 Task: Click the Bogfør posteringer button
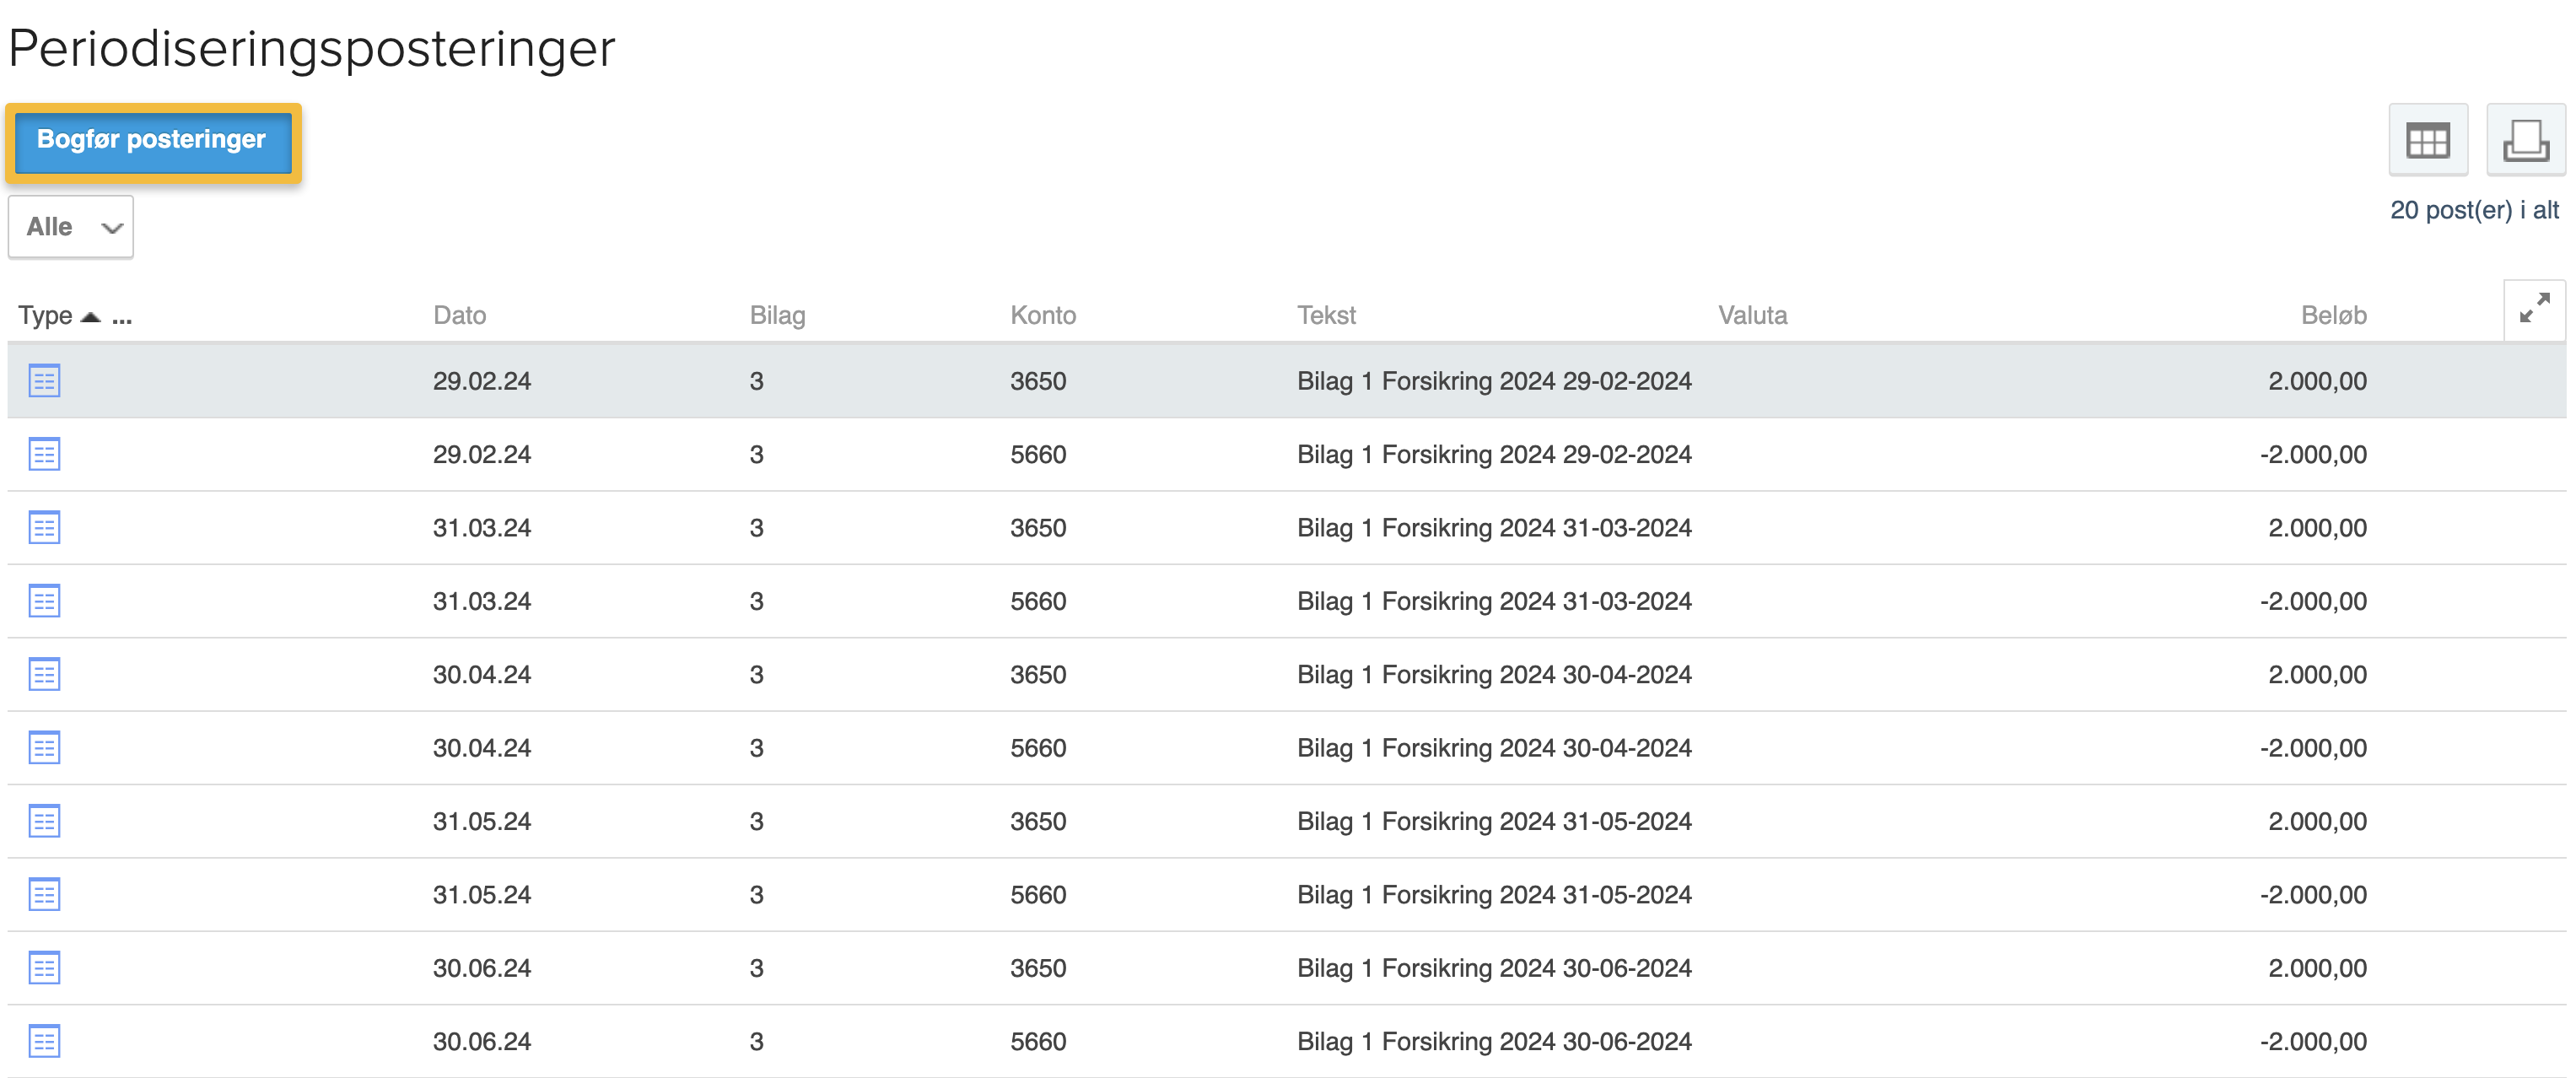click(x=152, y=140)
